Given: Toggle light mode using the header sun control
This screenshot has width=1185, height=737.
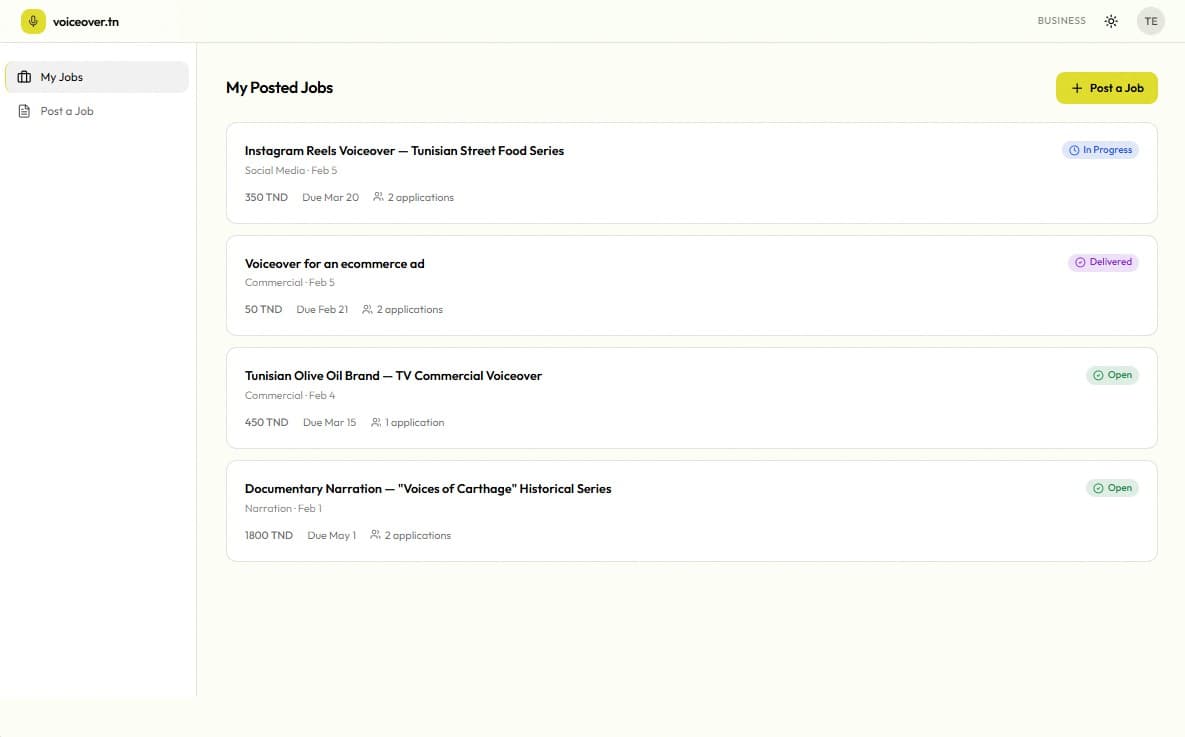Looking at the screenshot, I should [x=1110, y=20].
